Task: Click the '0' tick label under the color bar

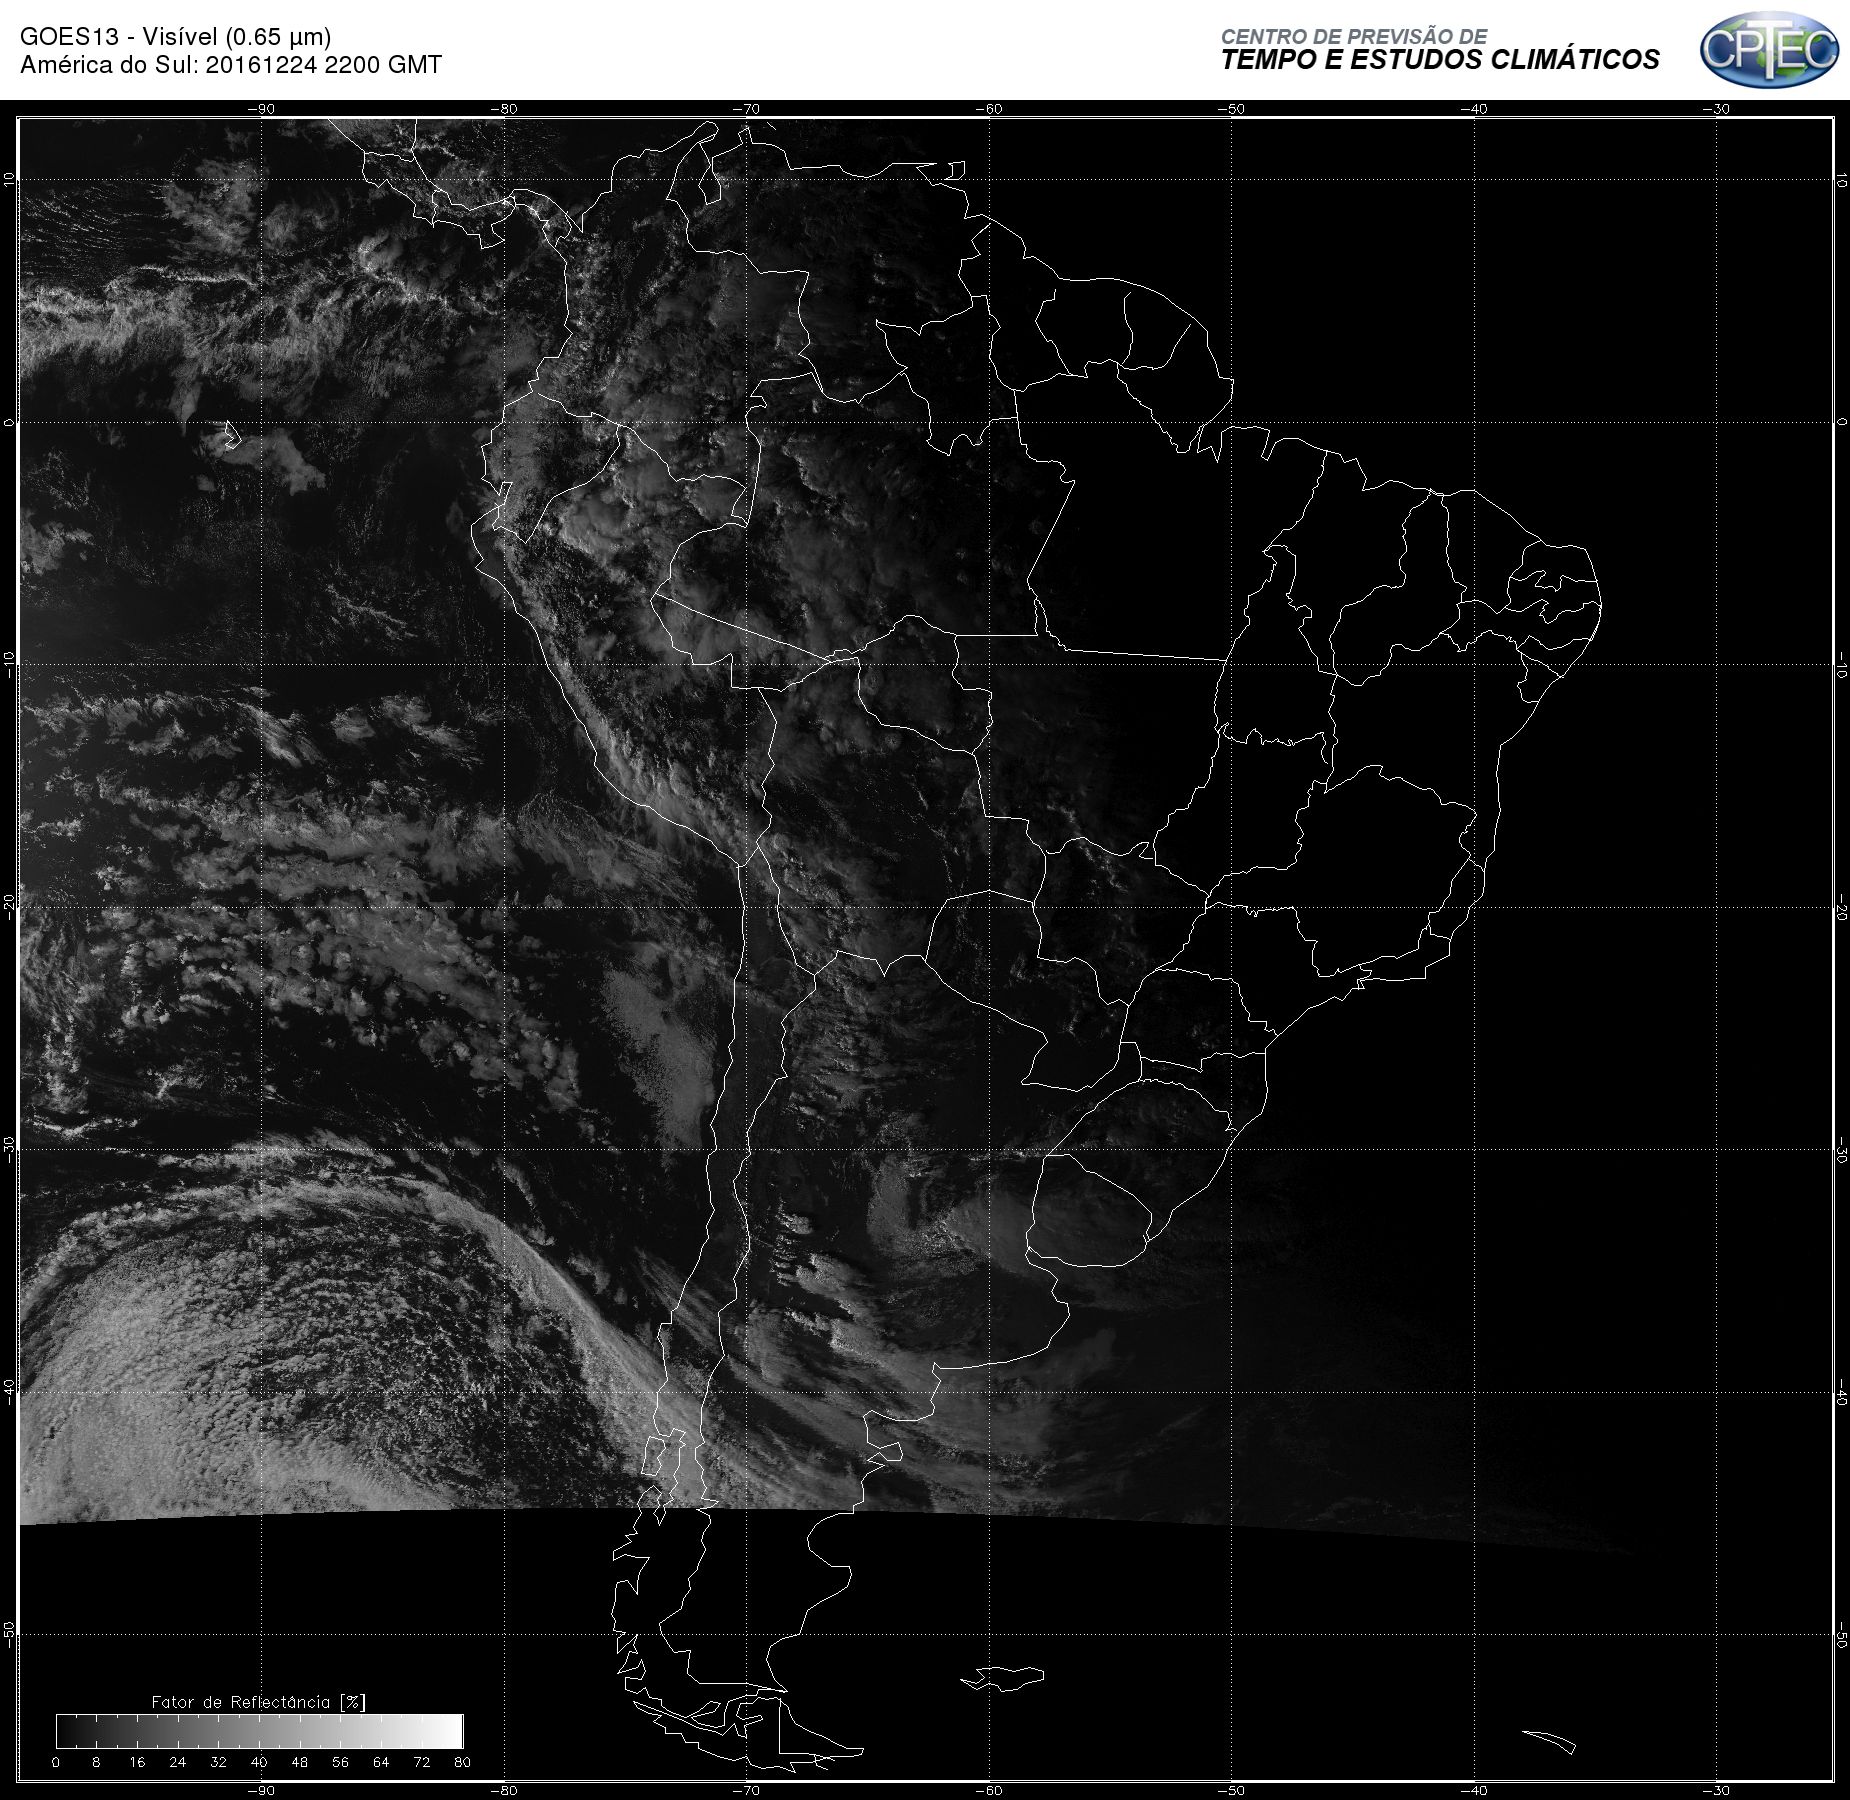Action: coord(56,1762)
